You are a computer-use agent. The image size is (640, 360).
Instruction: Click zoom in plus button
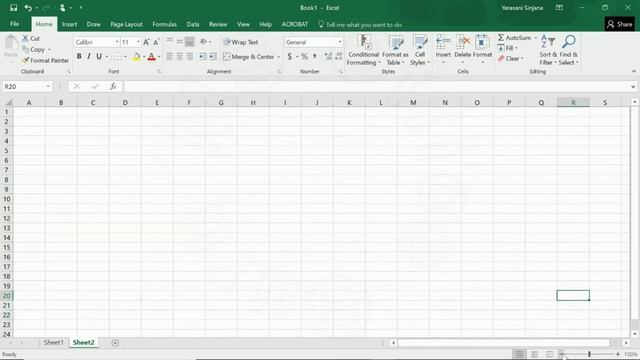(618, 354)
